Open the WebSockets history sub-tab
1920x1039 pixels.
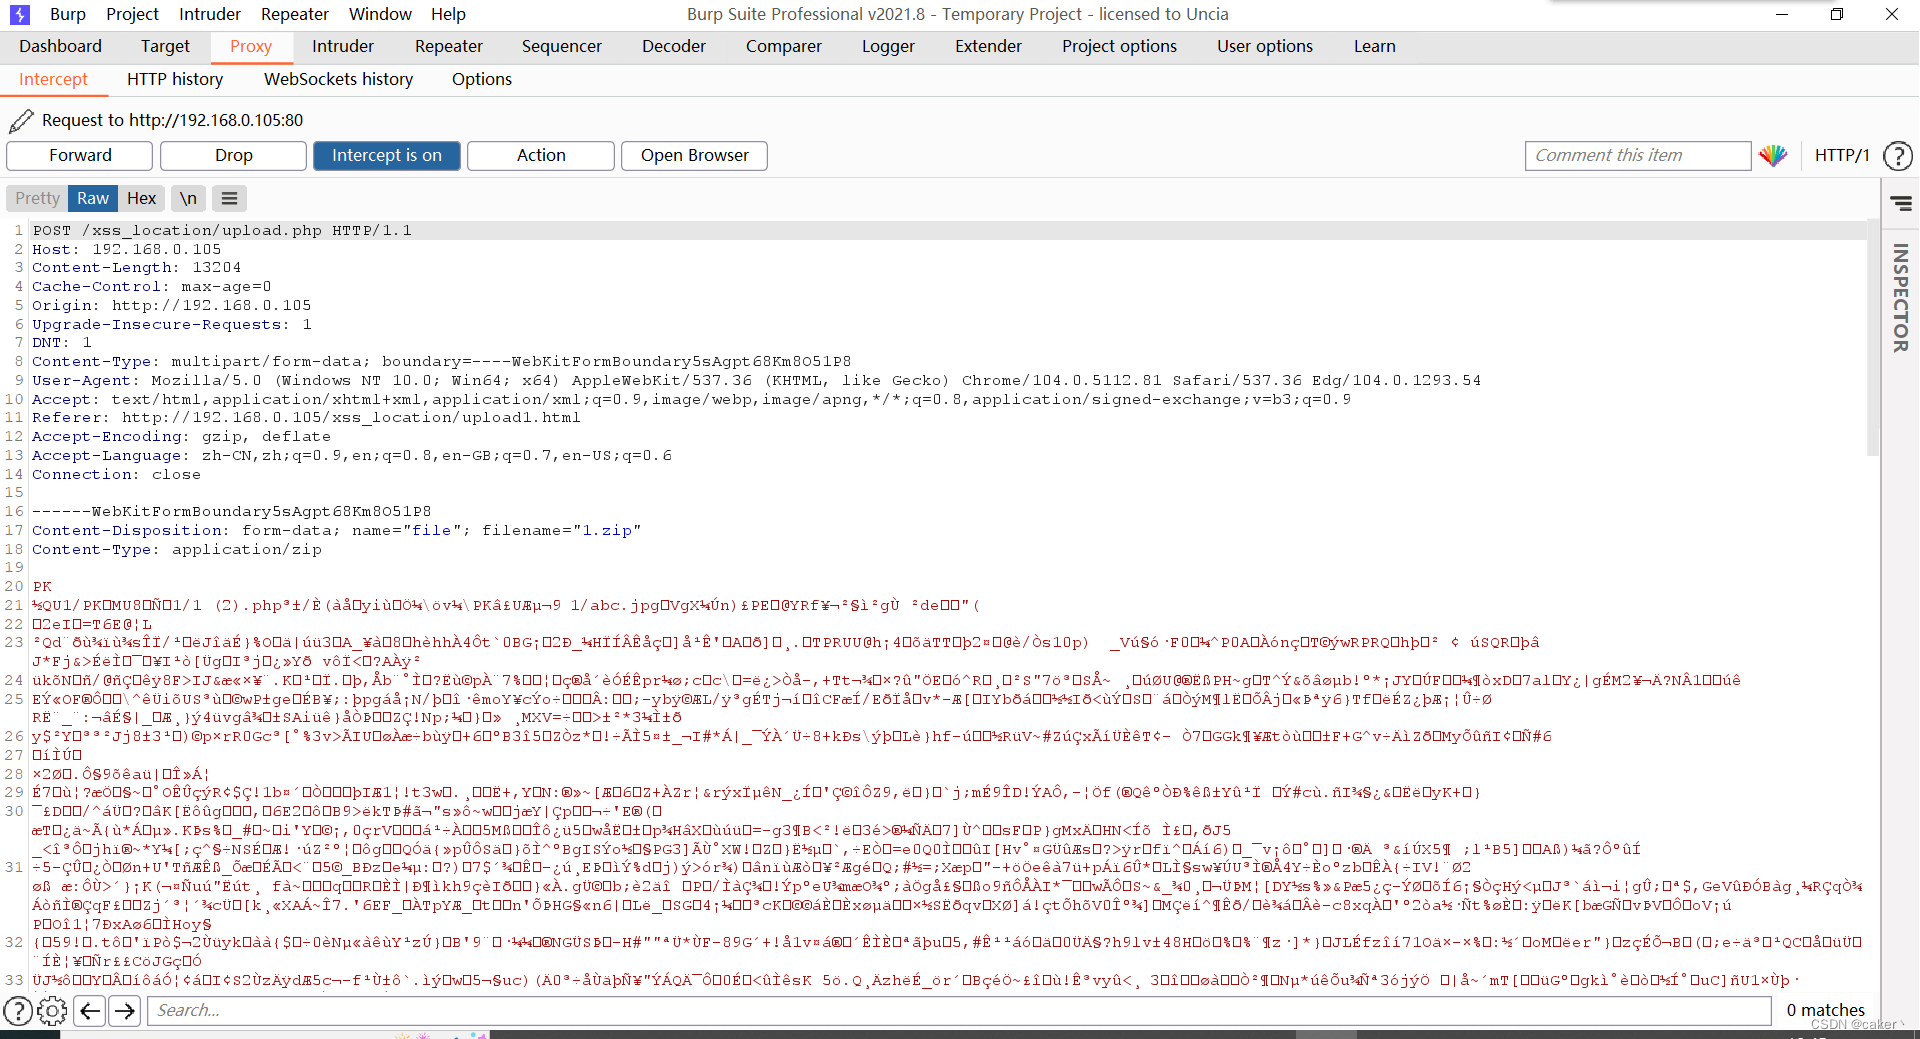point(338,79)
